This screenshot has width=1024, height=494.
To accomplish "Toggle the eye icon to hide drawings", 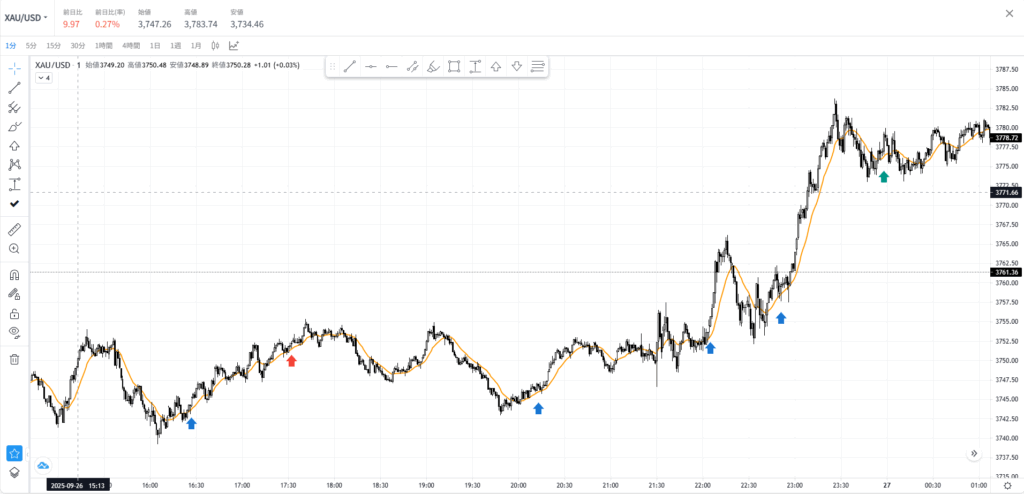I will coord(14,331).
